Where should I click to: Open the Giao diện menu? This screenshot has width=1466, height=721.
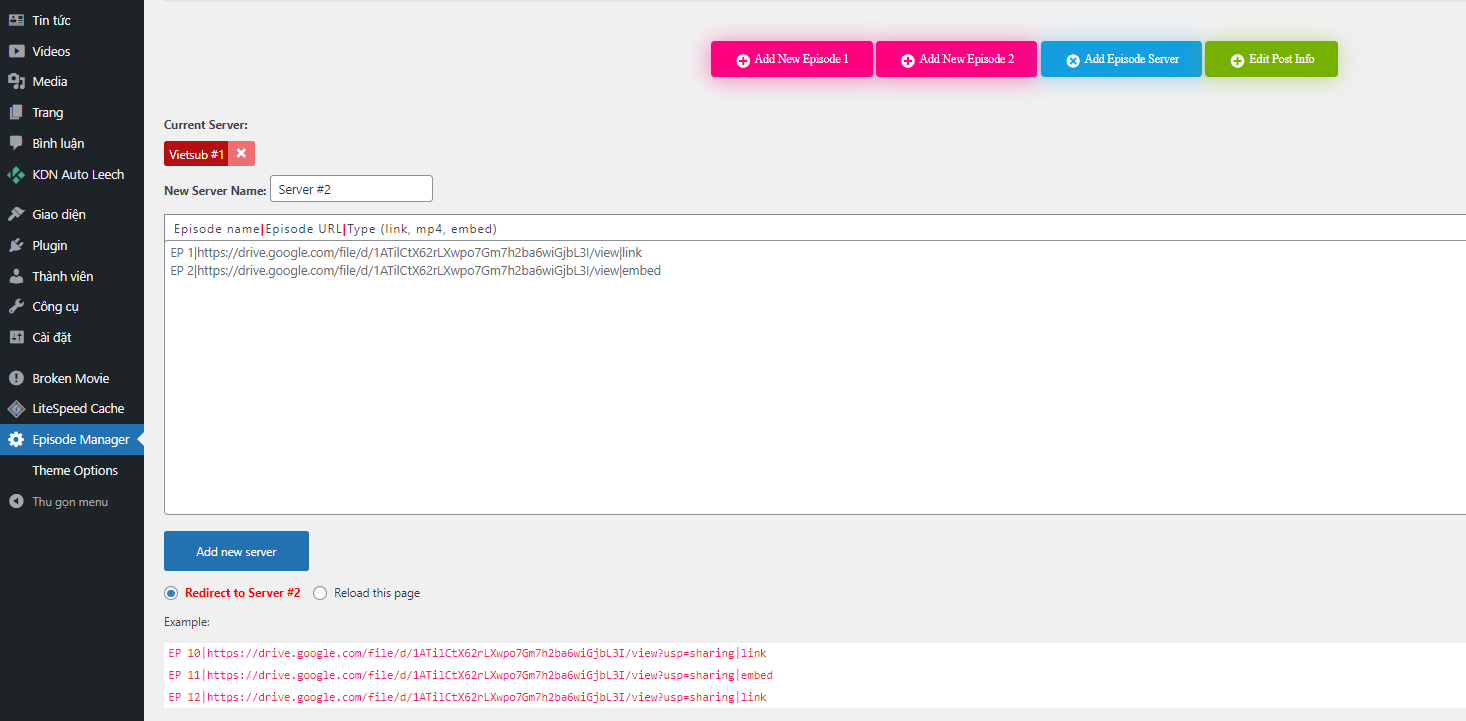point(58,214)
